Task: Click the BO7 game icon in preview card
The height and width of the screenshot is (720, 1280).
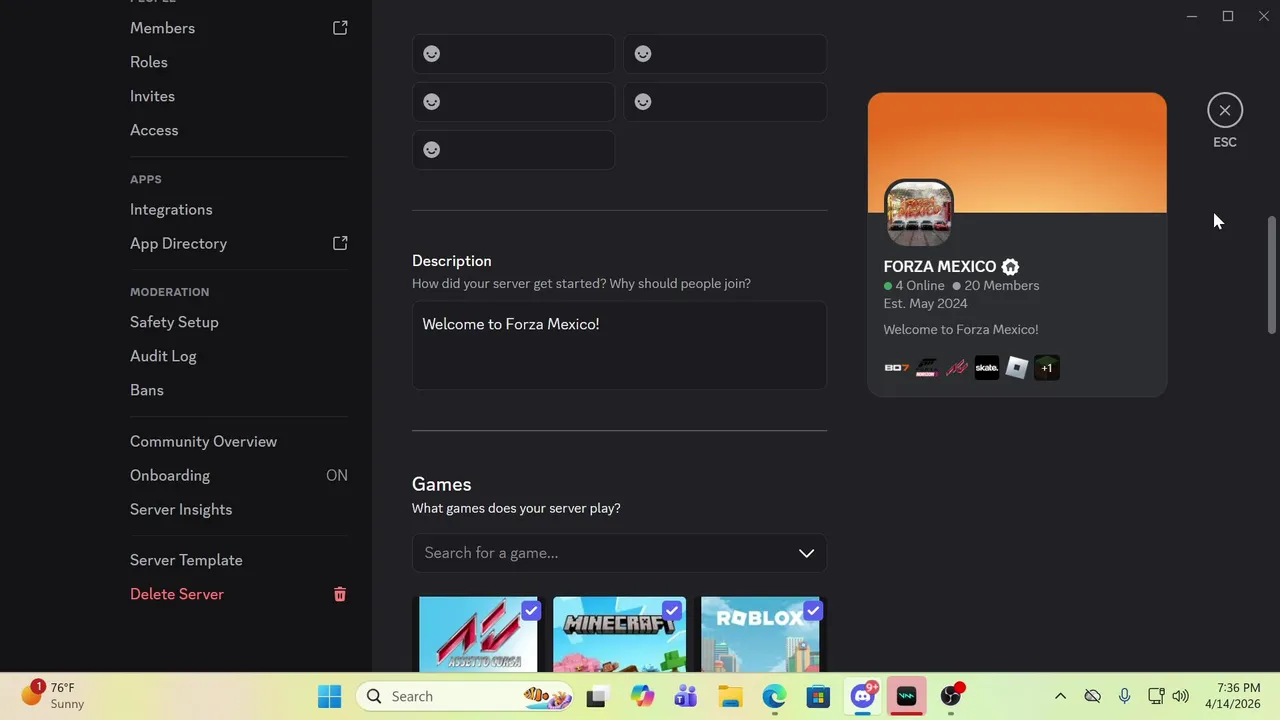Action: pos(897,368)
